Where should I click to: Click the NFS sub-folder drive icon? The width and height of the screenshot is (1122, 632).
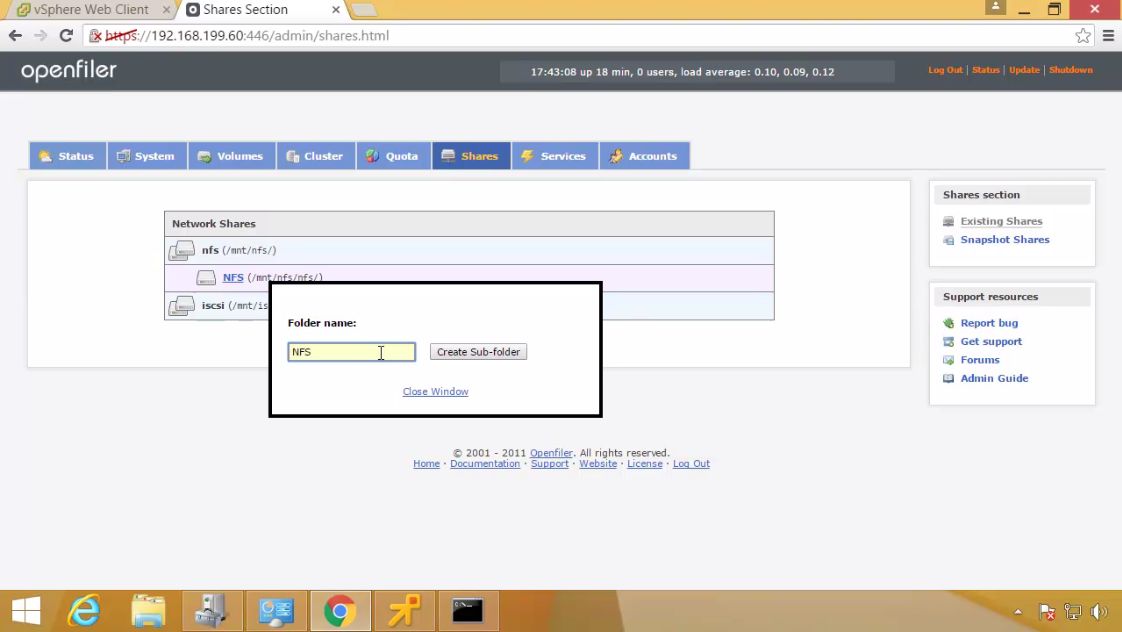click(206, 278)
